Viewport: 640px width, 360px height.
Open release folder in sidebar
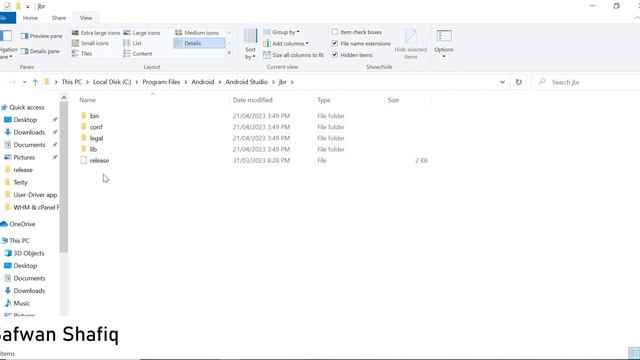(x=22, y=170)
